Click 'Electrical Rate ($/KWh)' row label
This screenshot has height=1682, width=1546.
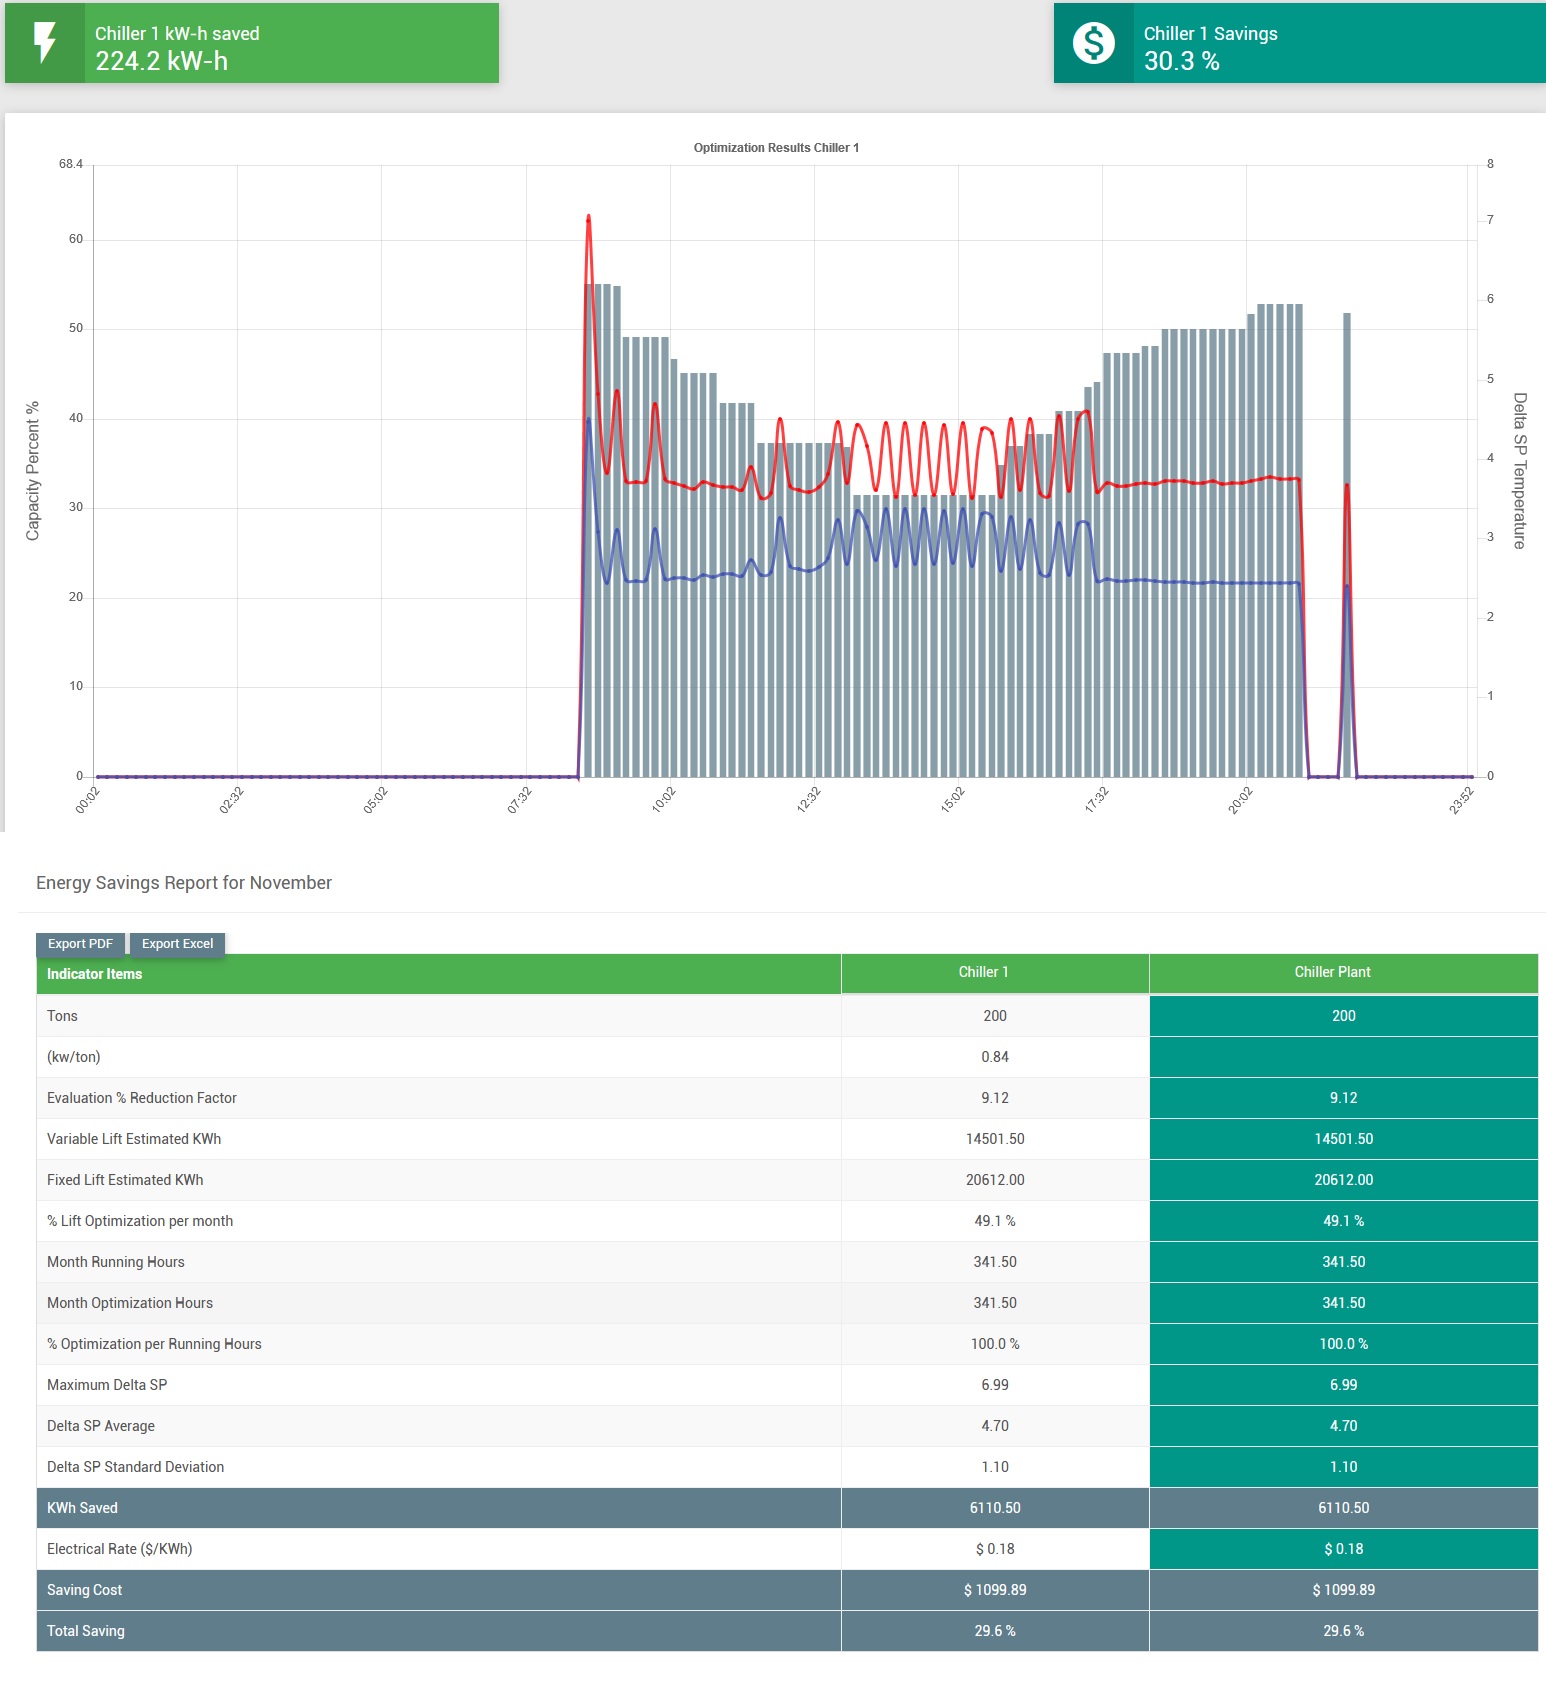click(119, 1549)
